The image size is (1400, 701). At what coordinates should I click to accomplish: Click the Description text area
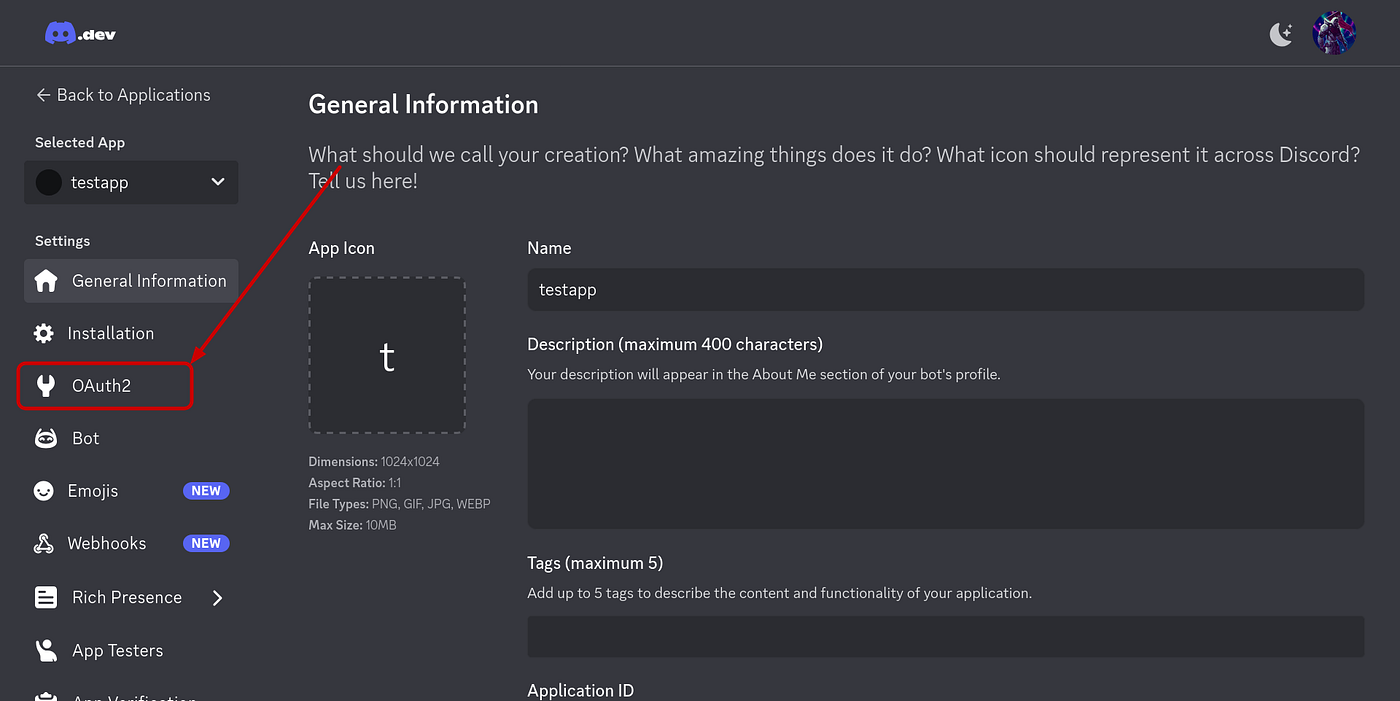(x=945, y=464)
